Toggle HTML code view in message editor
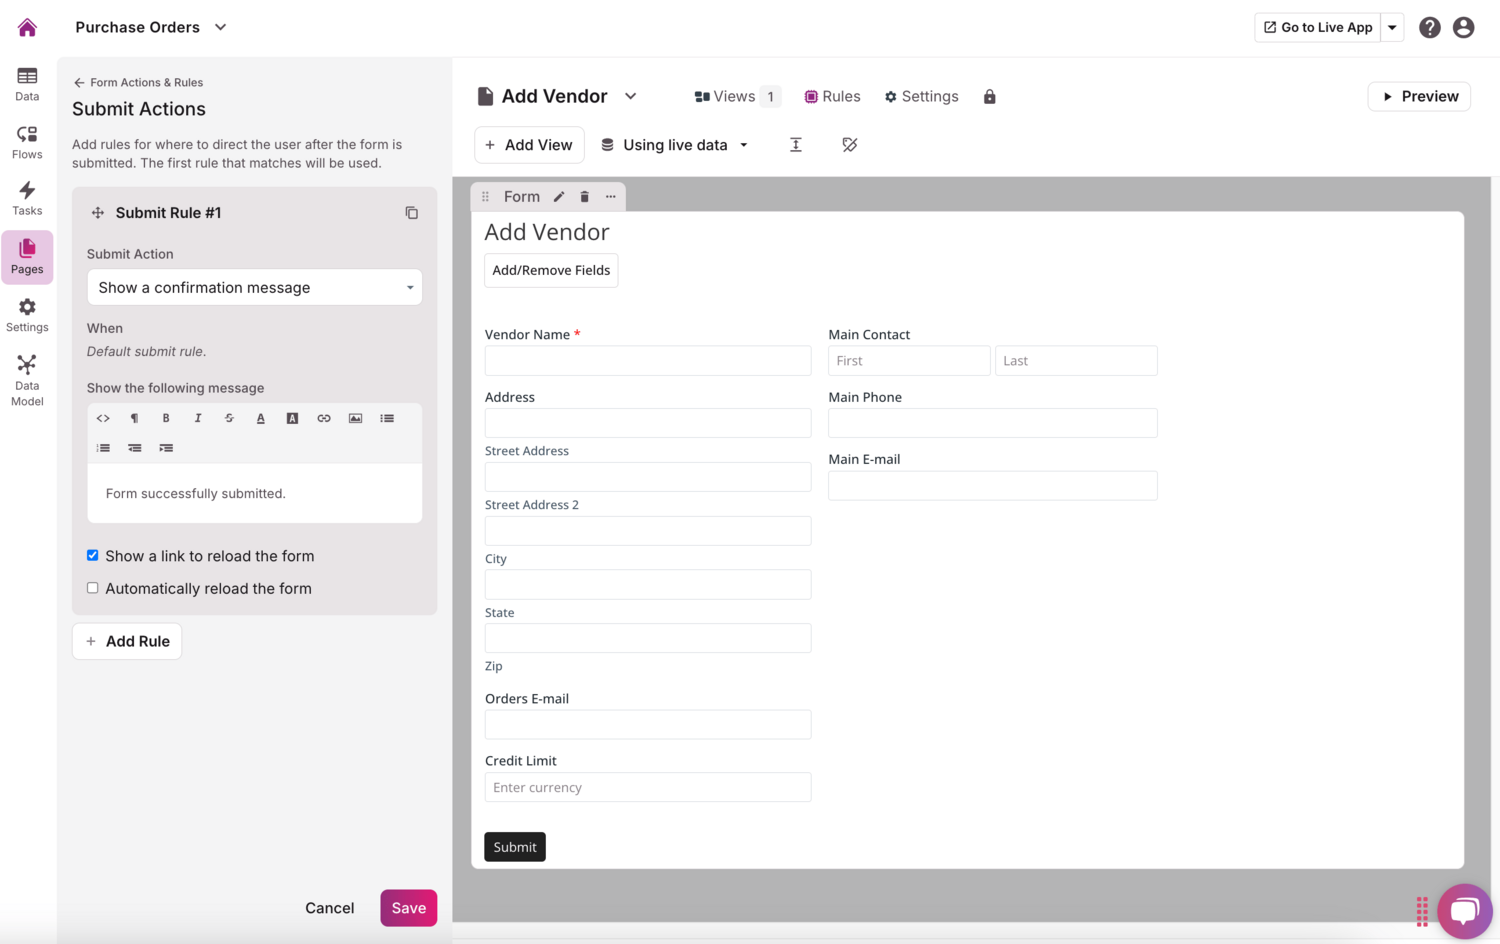Screen dimensions: 1500x944 tap(103, 418)
